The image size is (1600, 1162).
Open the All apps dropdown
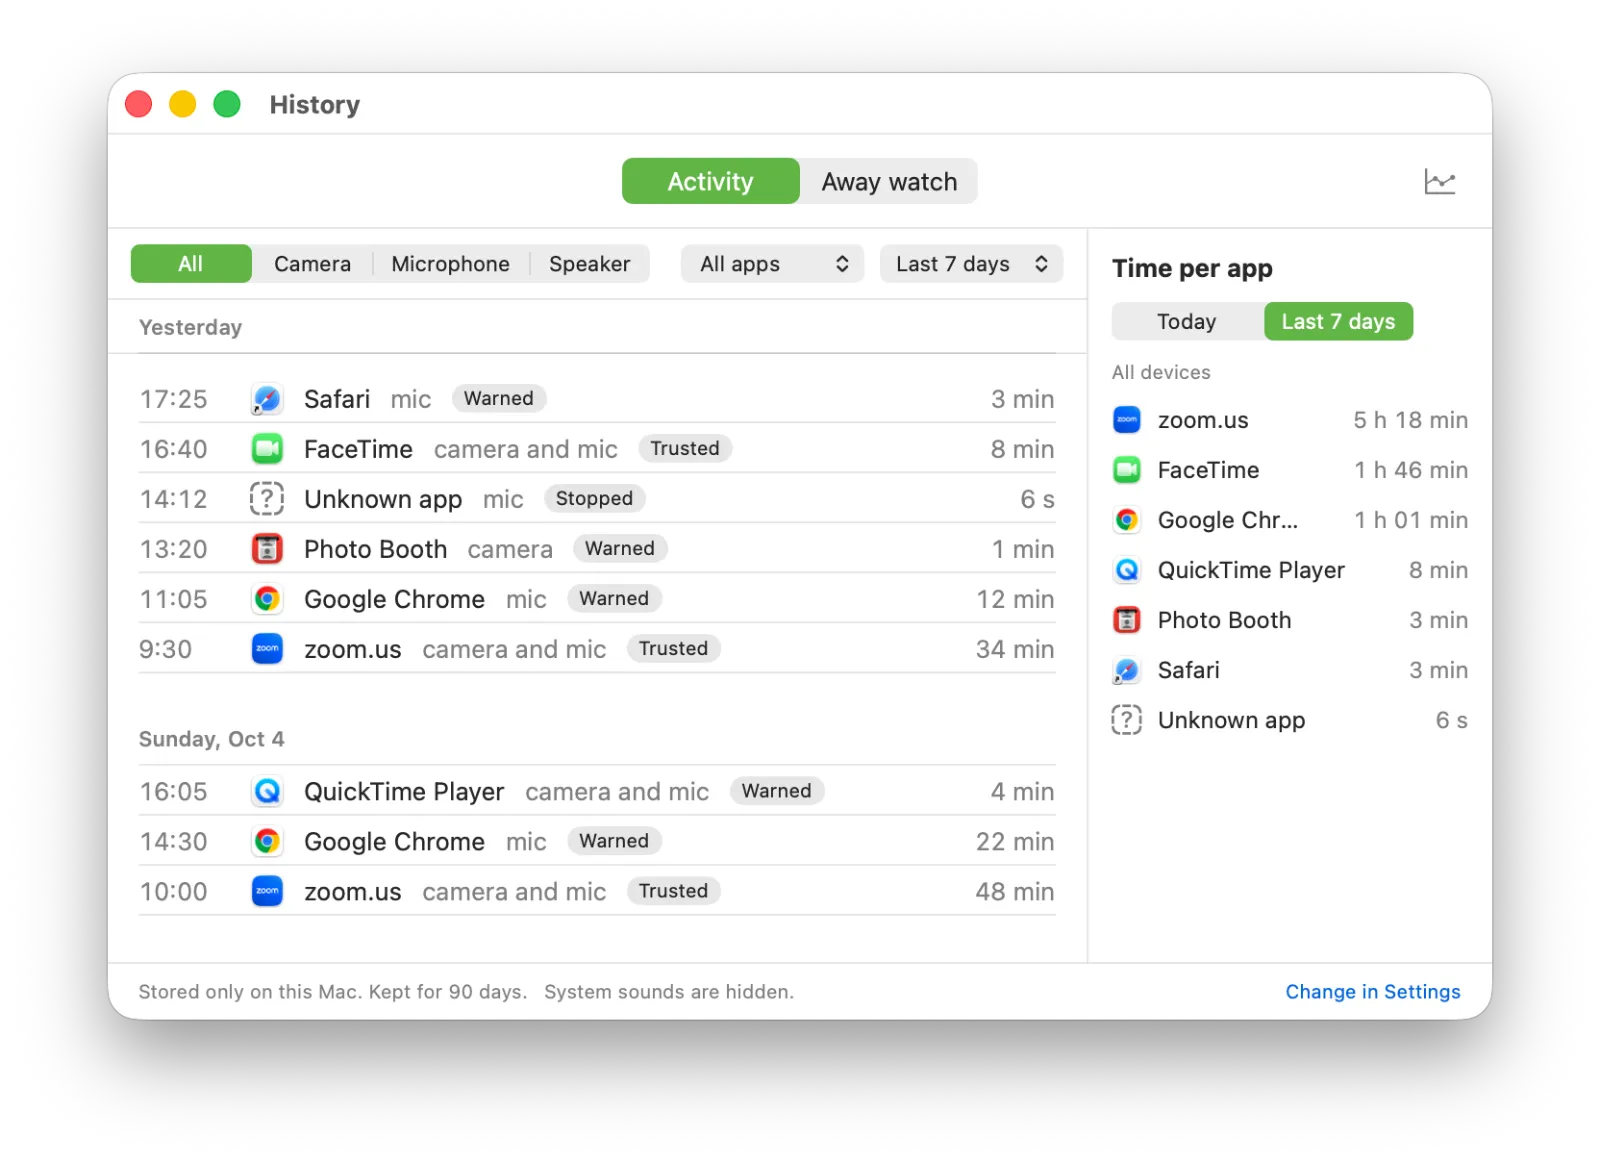click(772, 264)
